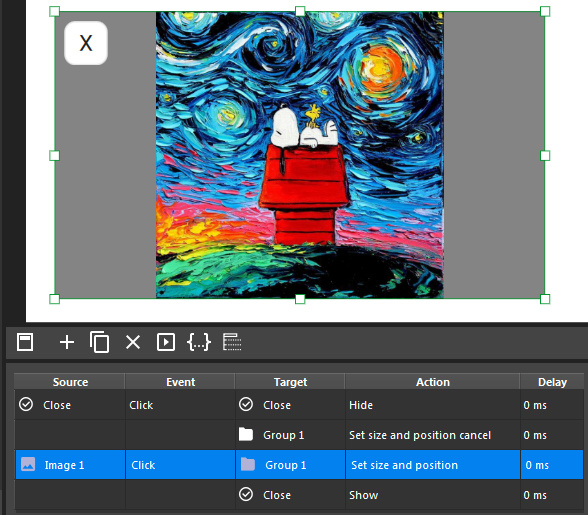588x515 pixels.
Task: Add a new event with plus icon
Action: pyautogui.click(x=67, y=342)
